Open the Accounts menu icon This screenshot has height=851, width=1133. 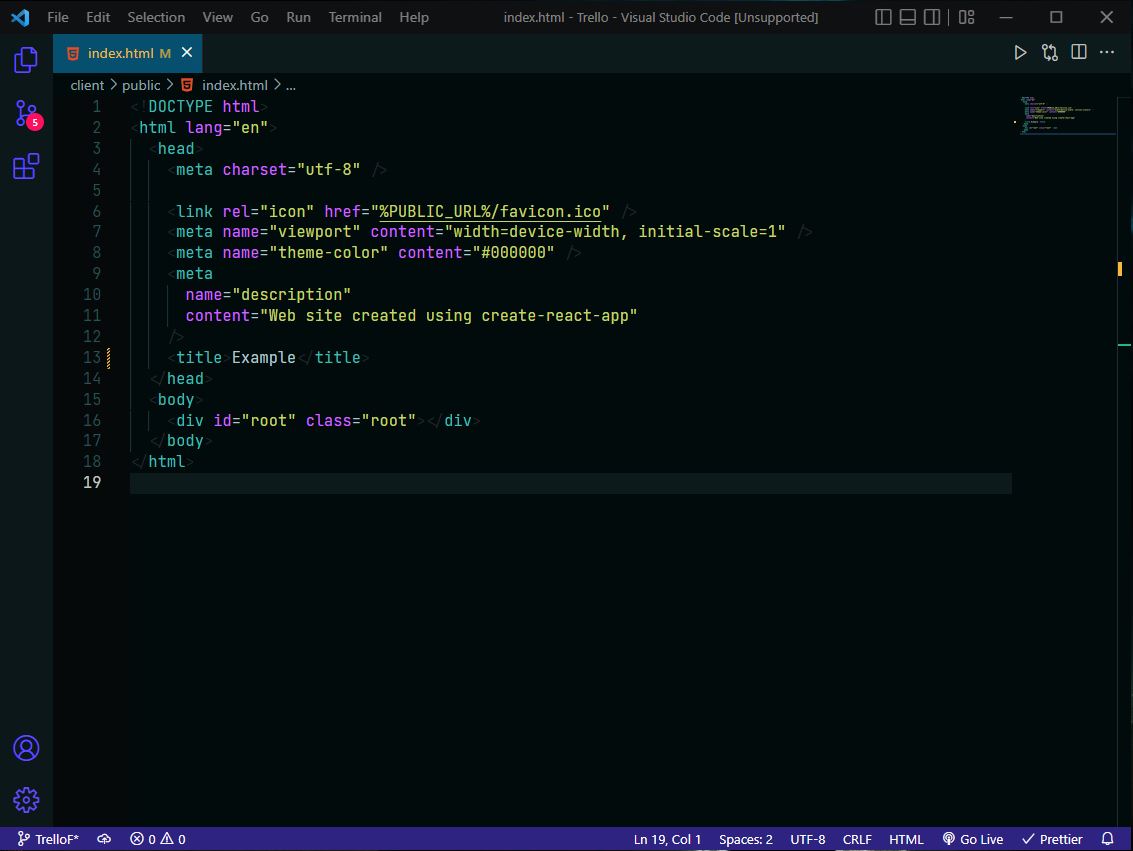(26, 748)
